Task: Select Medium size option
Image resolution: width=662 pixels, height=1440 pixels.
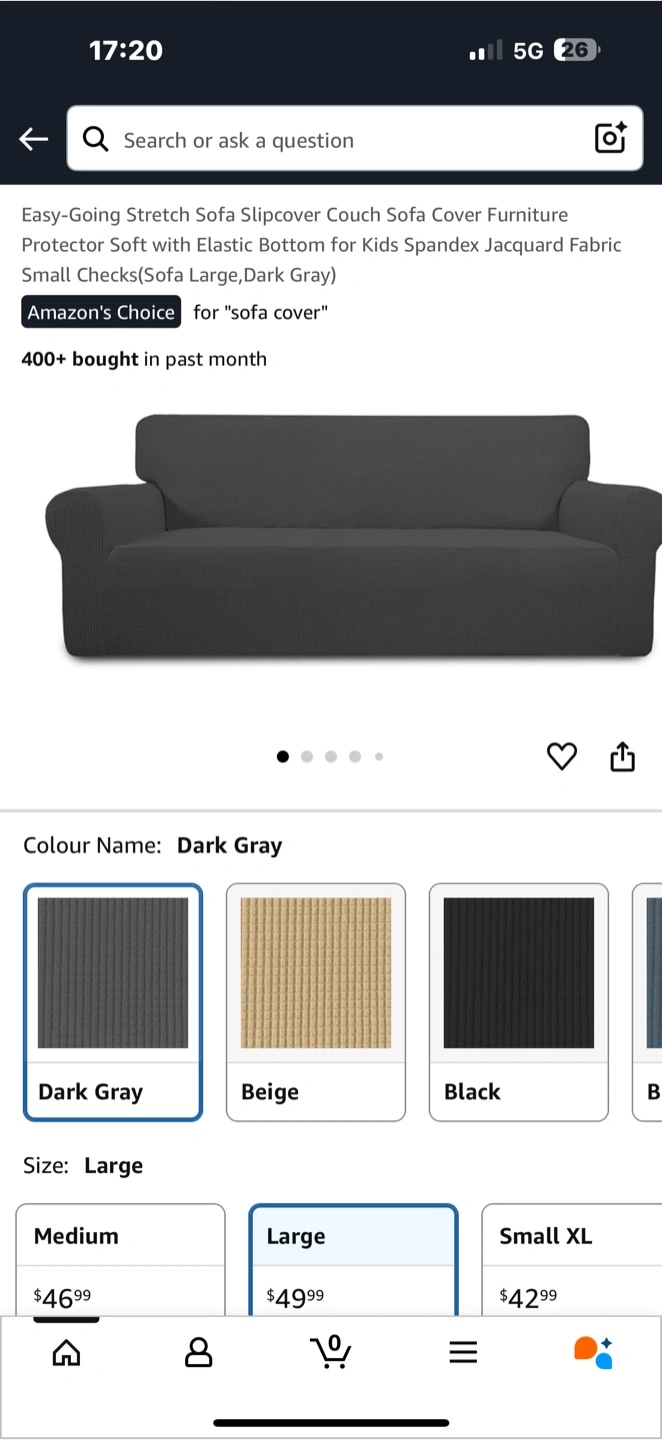Action: click(x=120, y=1260)
